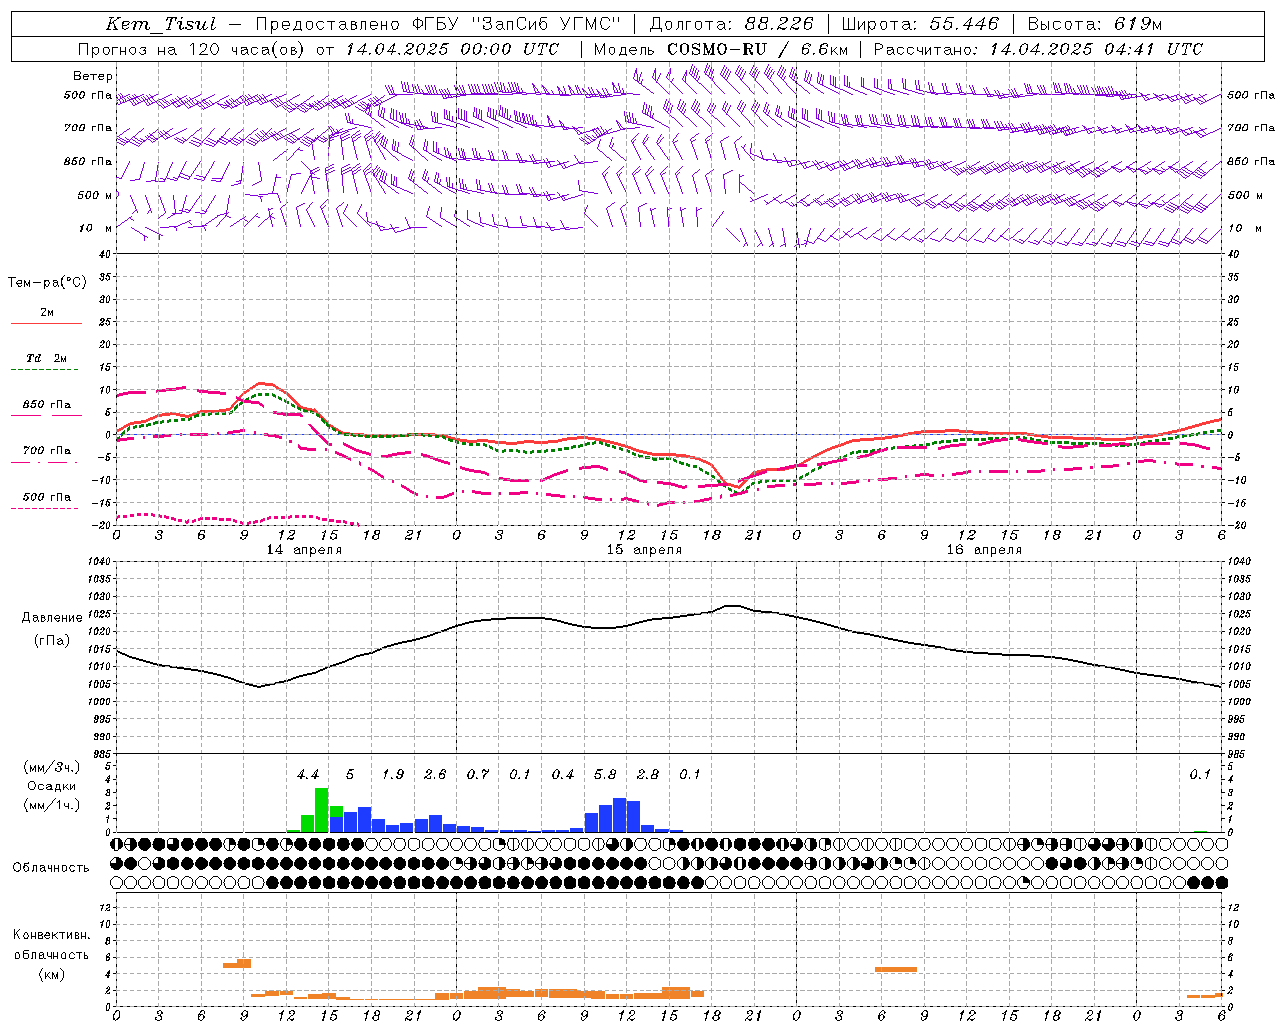This screenshot has height=1024, width=1280.
Task: Click the 10 м wind level label on left
Action: 97,228
